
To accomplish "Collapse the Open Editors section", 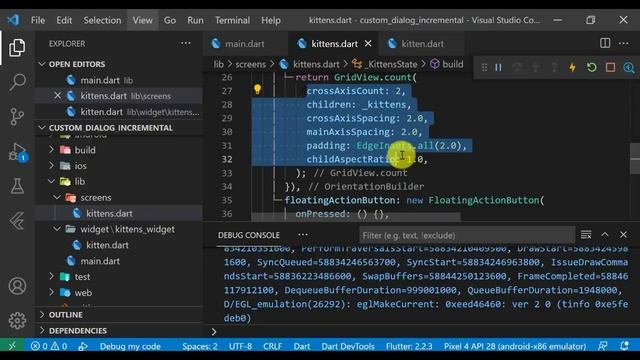I will tap(77, 64).
